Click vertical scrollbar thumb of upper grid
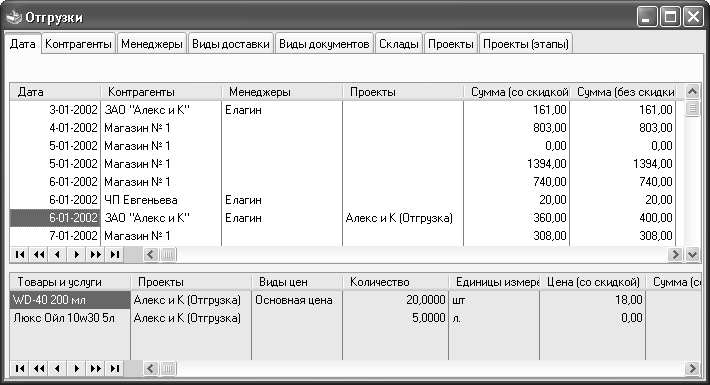This screenshot has width=710, height=385. (x=692, y=109)
